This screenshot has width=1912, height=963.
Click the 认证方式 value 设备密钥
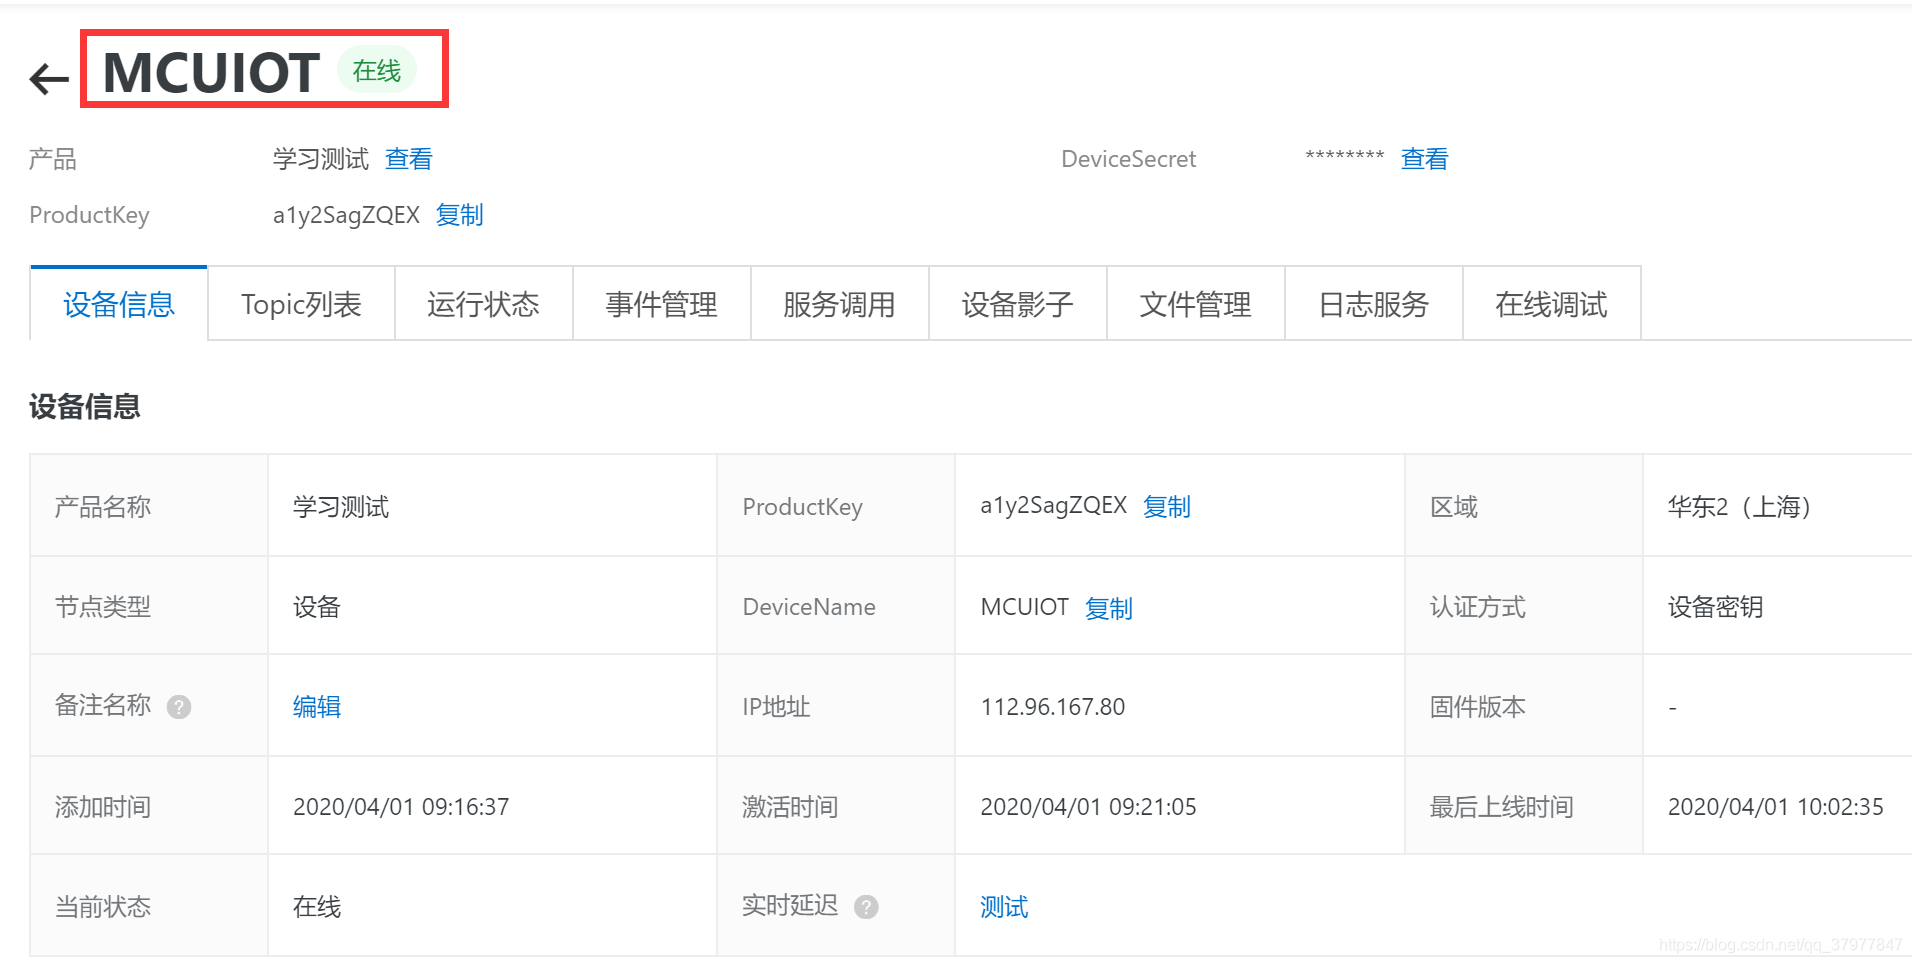(x=1716, y=607)
